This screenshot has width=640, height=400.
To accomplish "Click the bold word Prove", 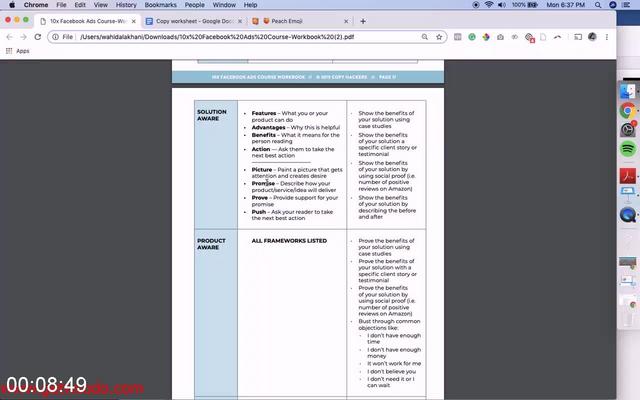I will [260, 198].
